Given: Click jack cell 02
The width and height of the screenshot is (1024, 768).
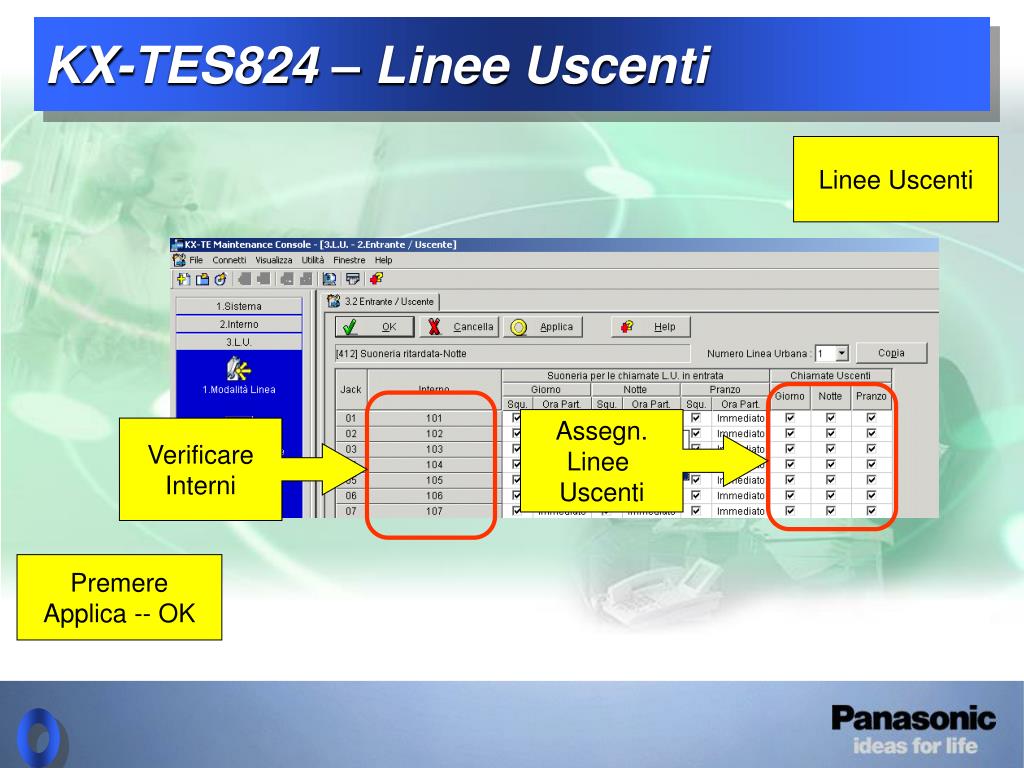Looking at the screenshot, I should (x=351, y=434).
